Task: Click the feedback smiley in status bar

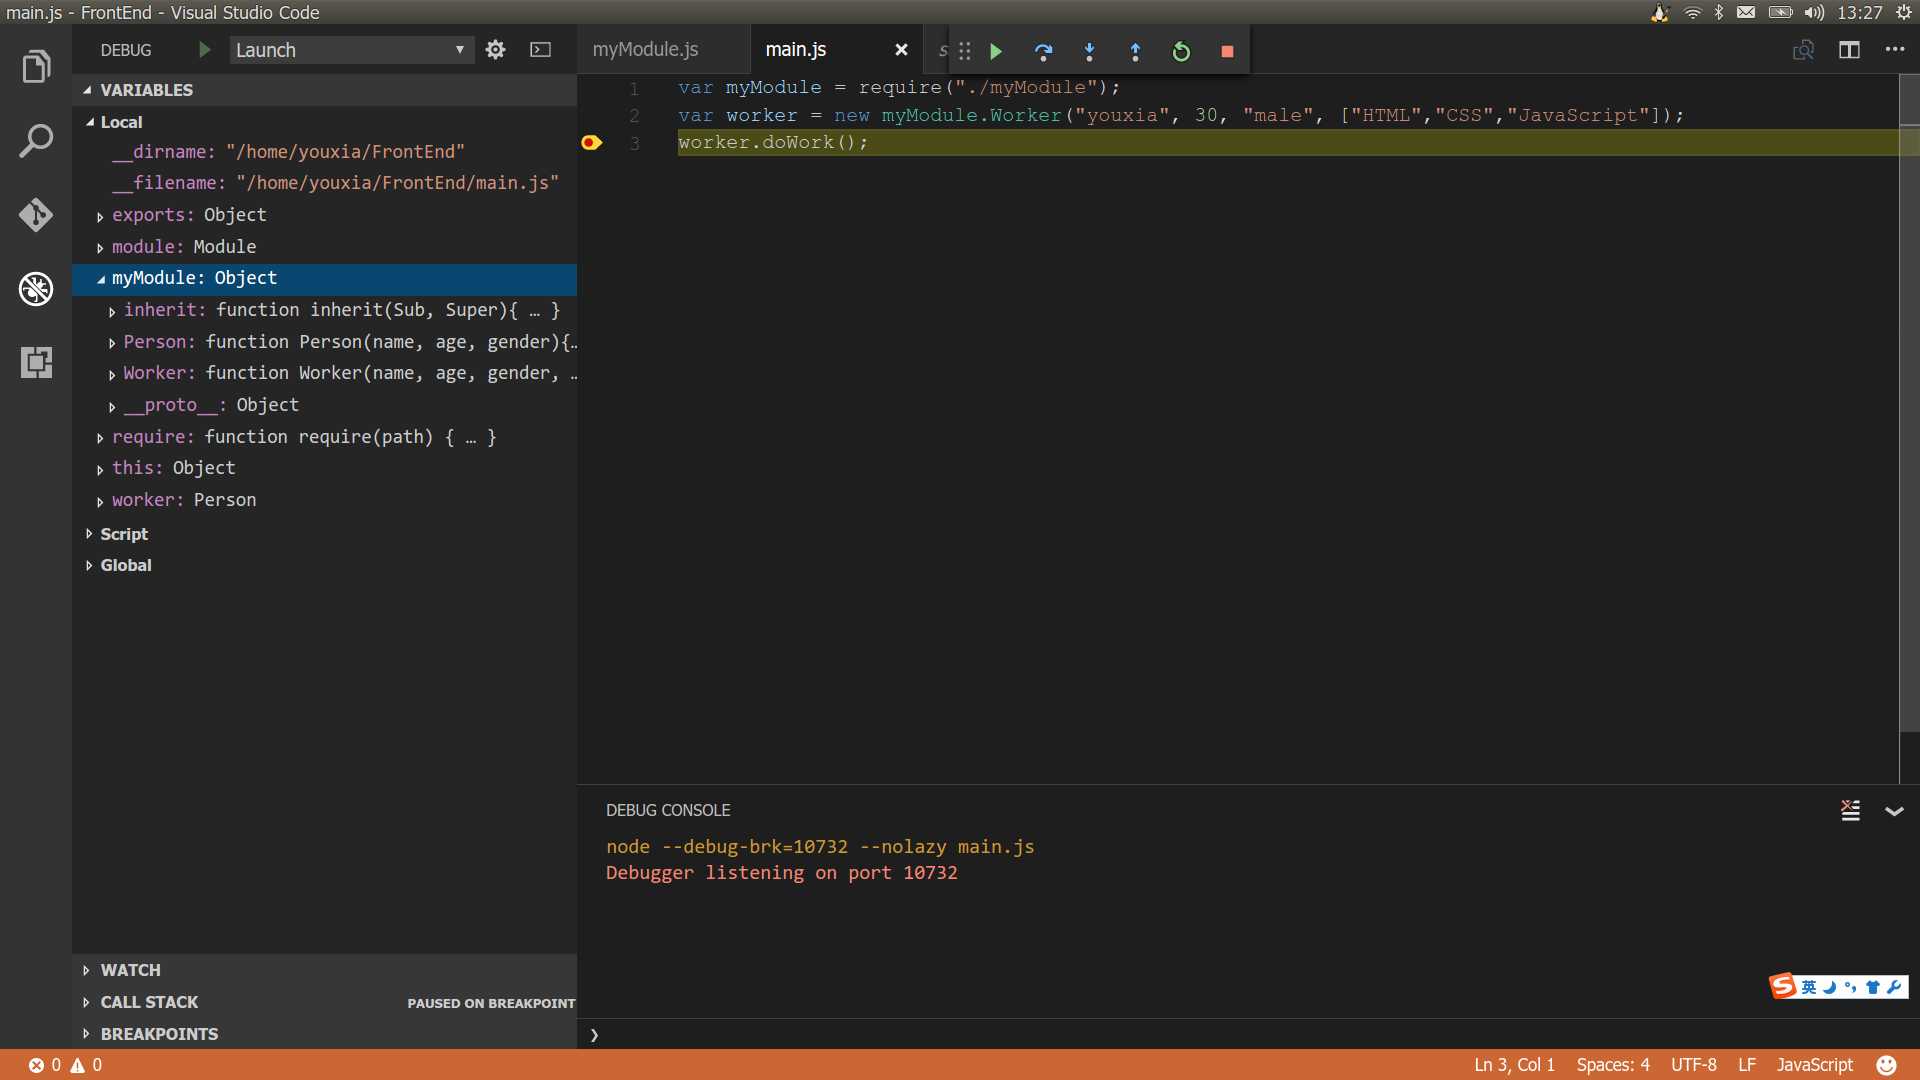Action: point(1886,1065)
